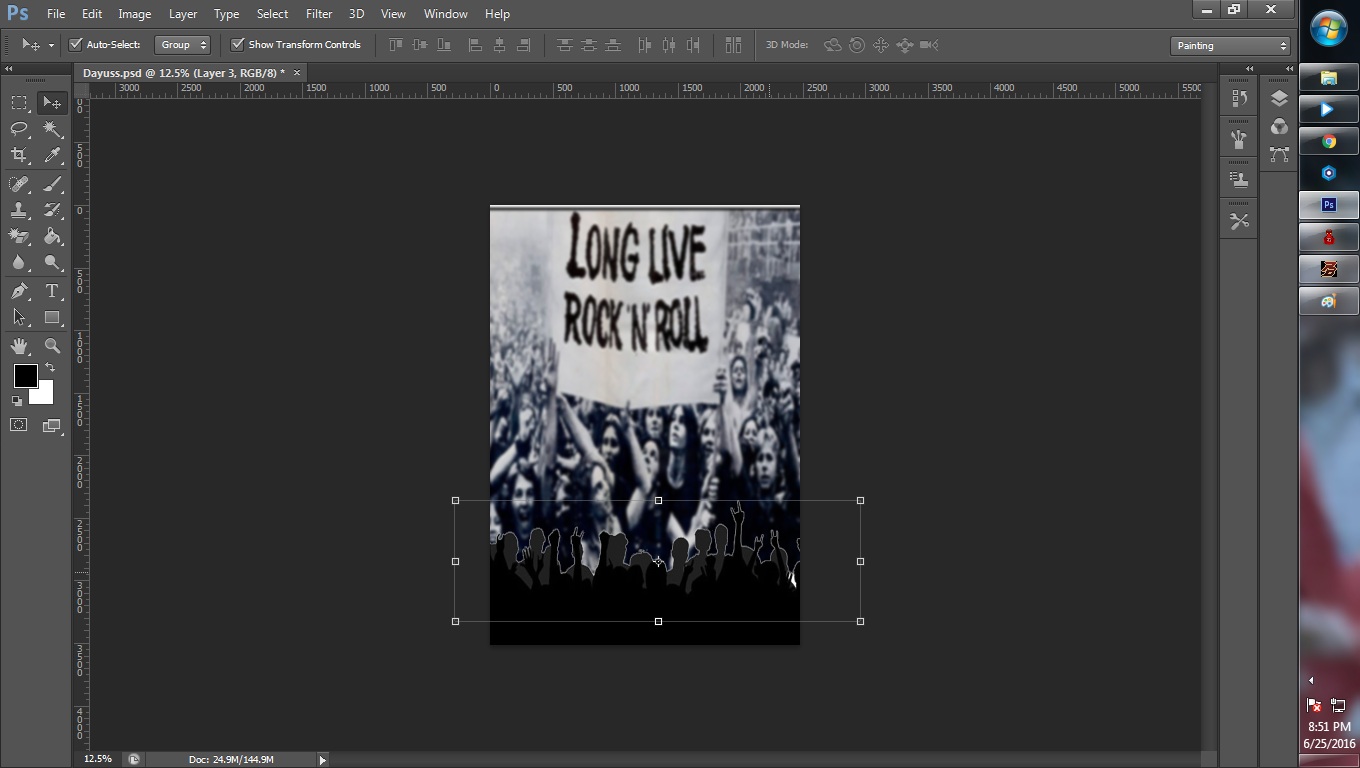Image resolution: width=1360 pixels, height=768 pixels.
Task: Toggle Show Transform Controls
Action: (x=238, y=44)
